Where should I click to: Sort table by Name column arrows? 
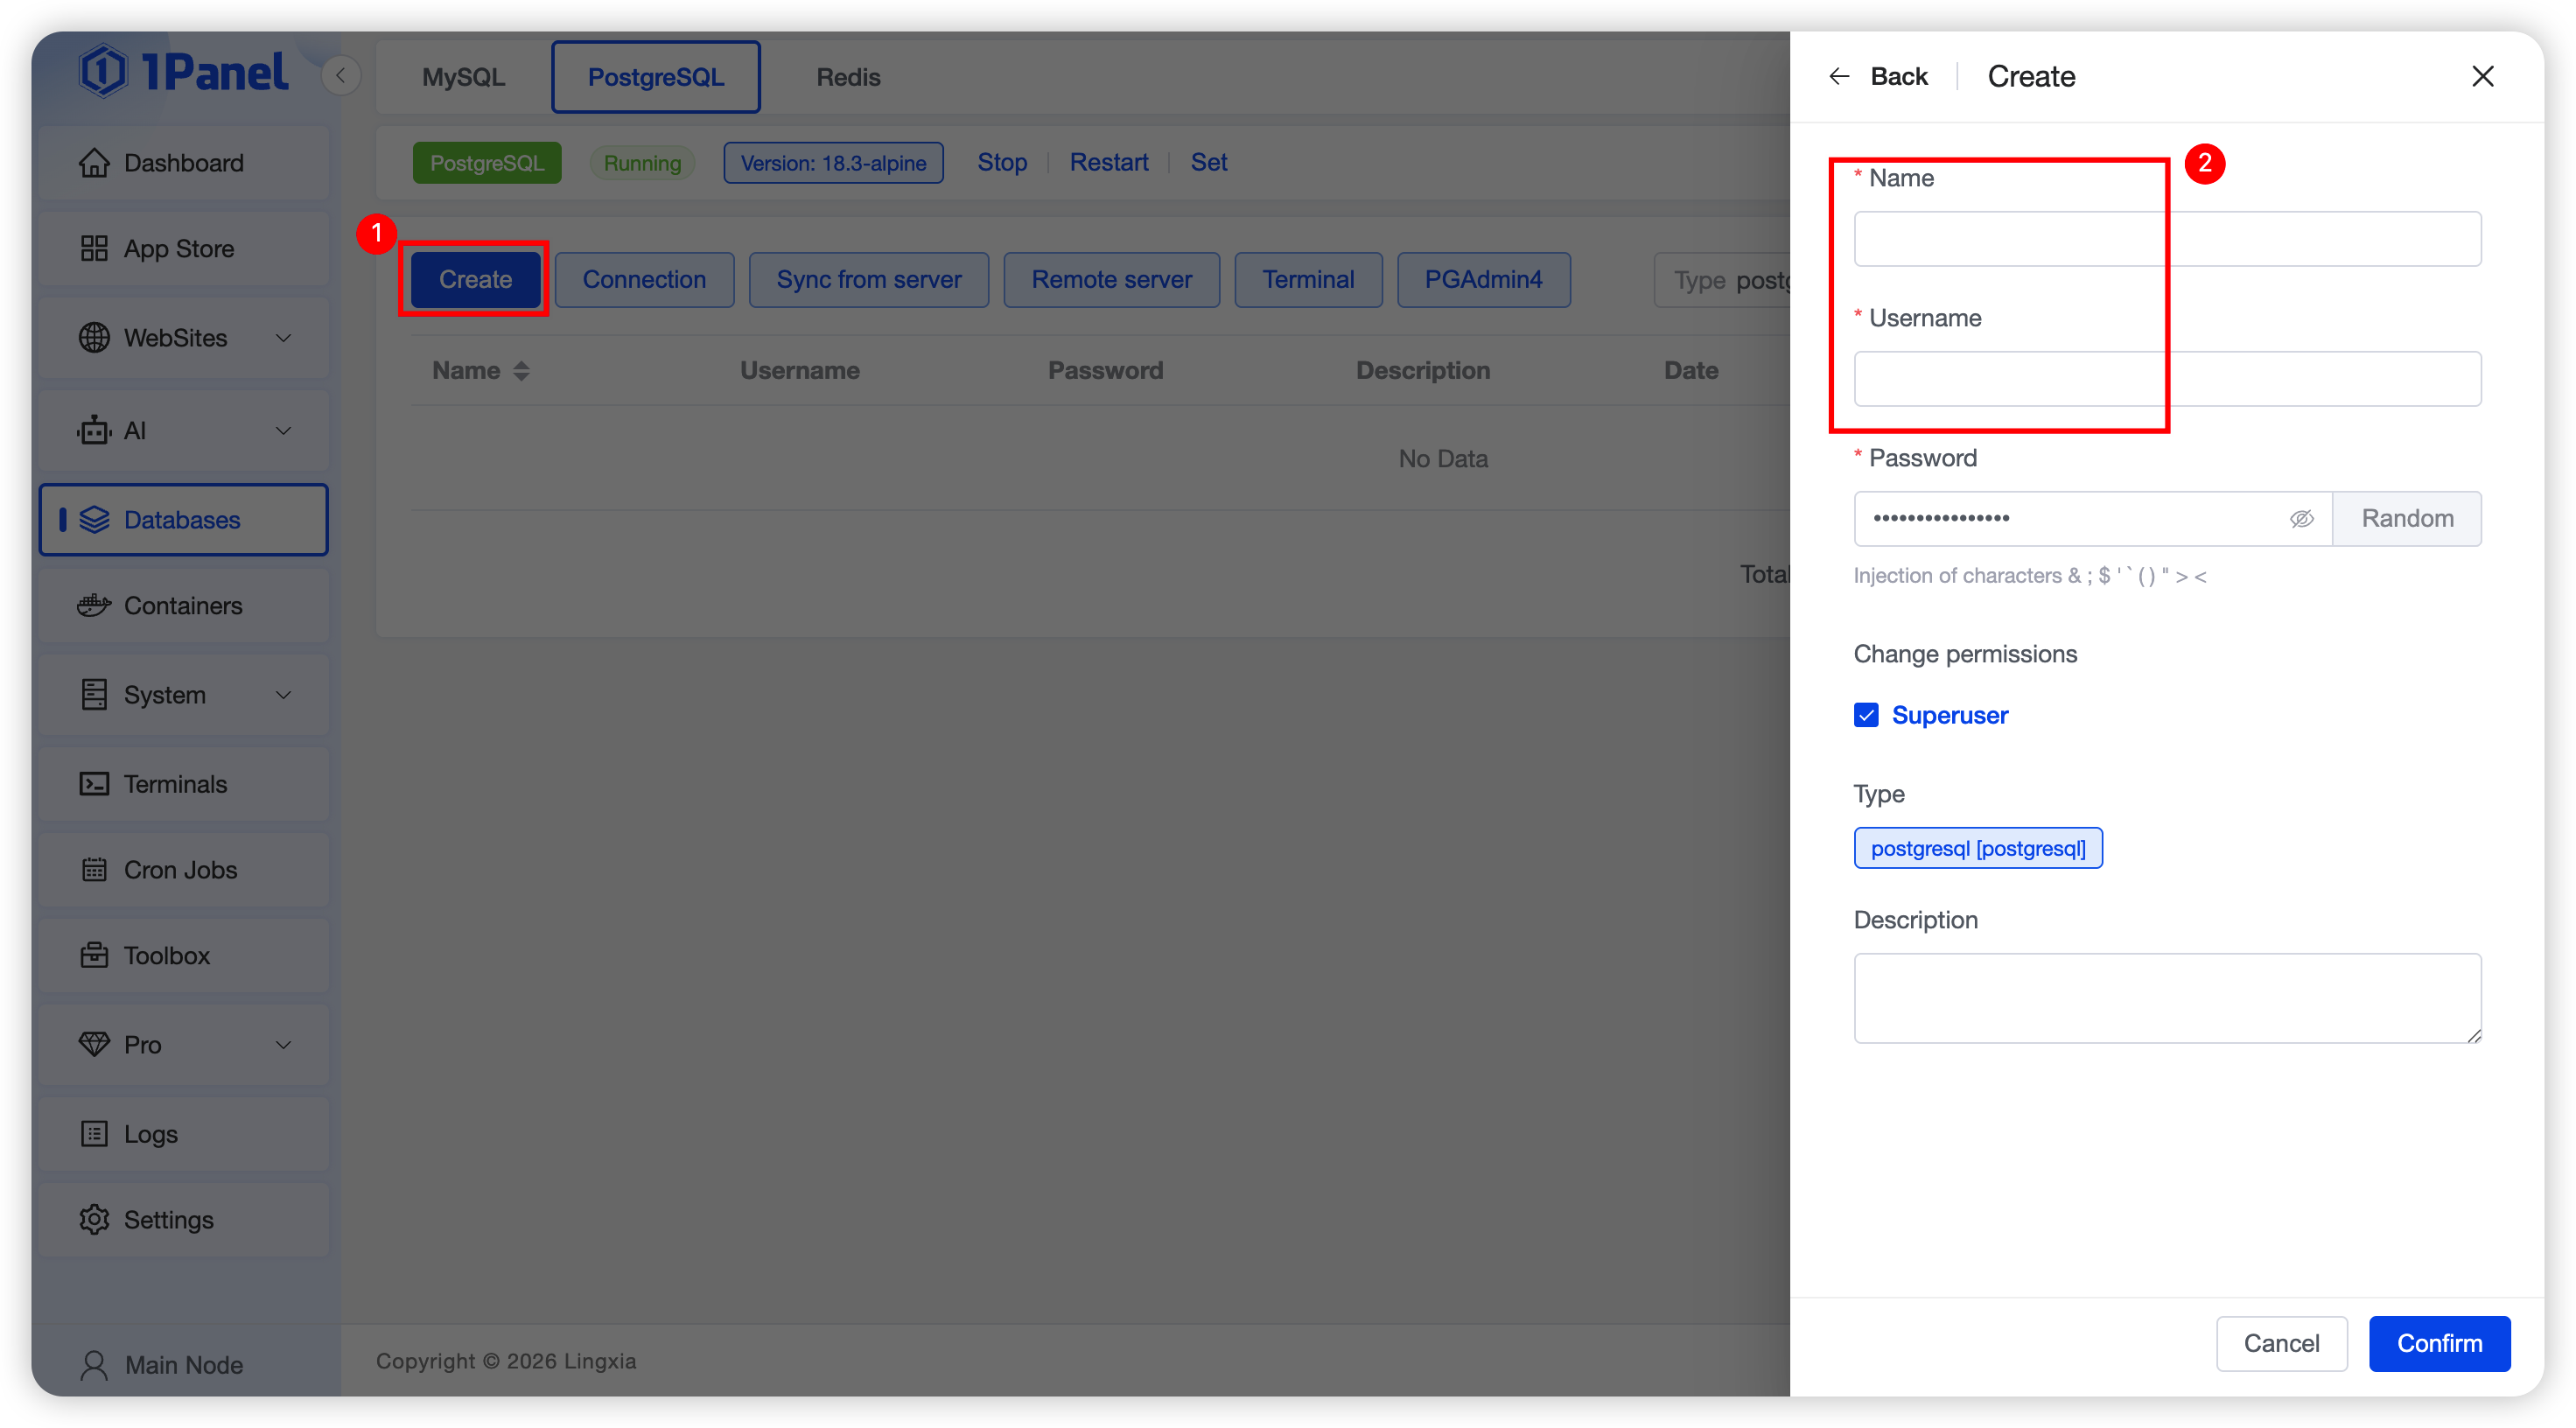(x=521, y=371)
